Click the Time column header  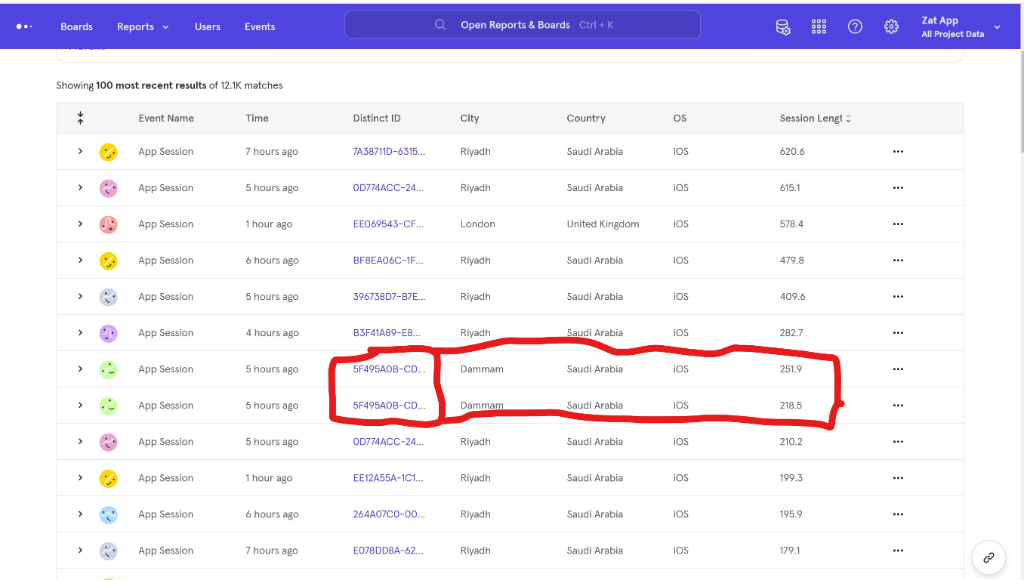257,118
